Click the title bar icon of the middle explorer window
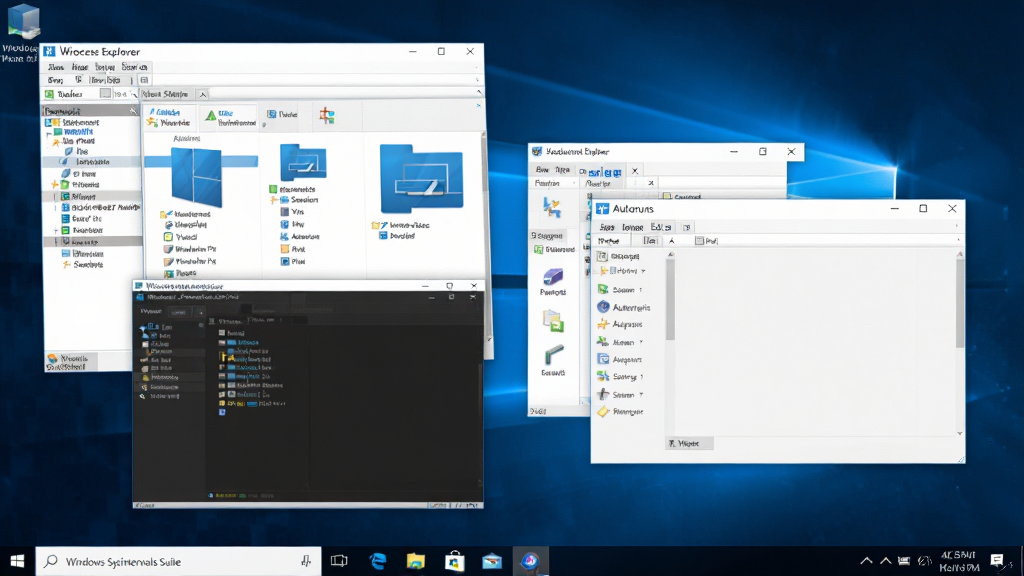The width and height of the screenshot is (1024, 576). 537,151
